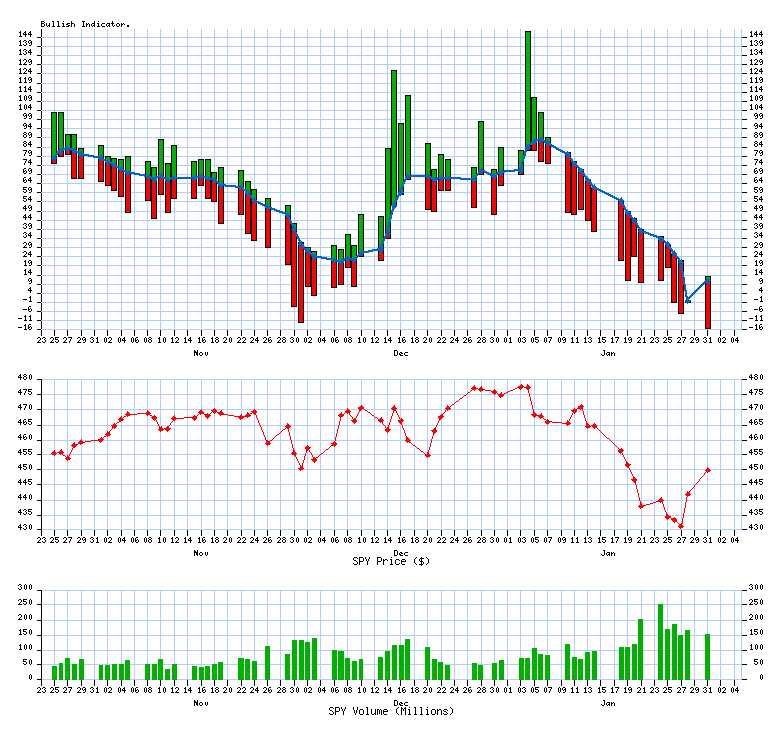Screen dimensions: 784x729
Task: Select the rightmost red bullish indicator bar
Action: click(708, 305)
